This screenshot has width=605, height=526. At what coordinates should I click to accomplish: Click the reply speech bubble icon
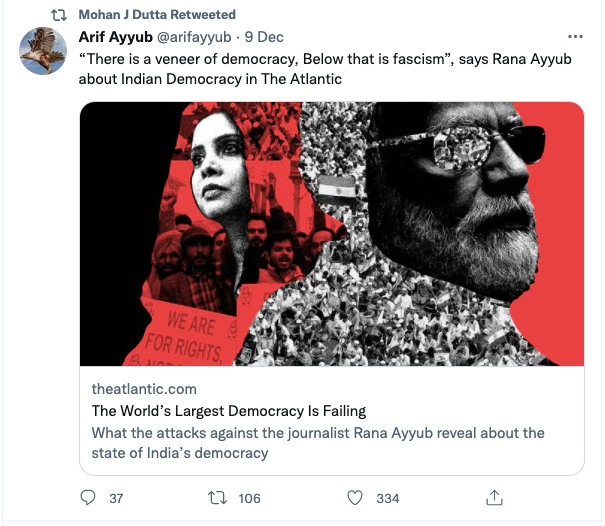pos(88,498)
